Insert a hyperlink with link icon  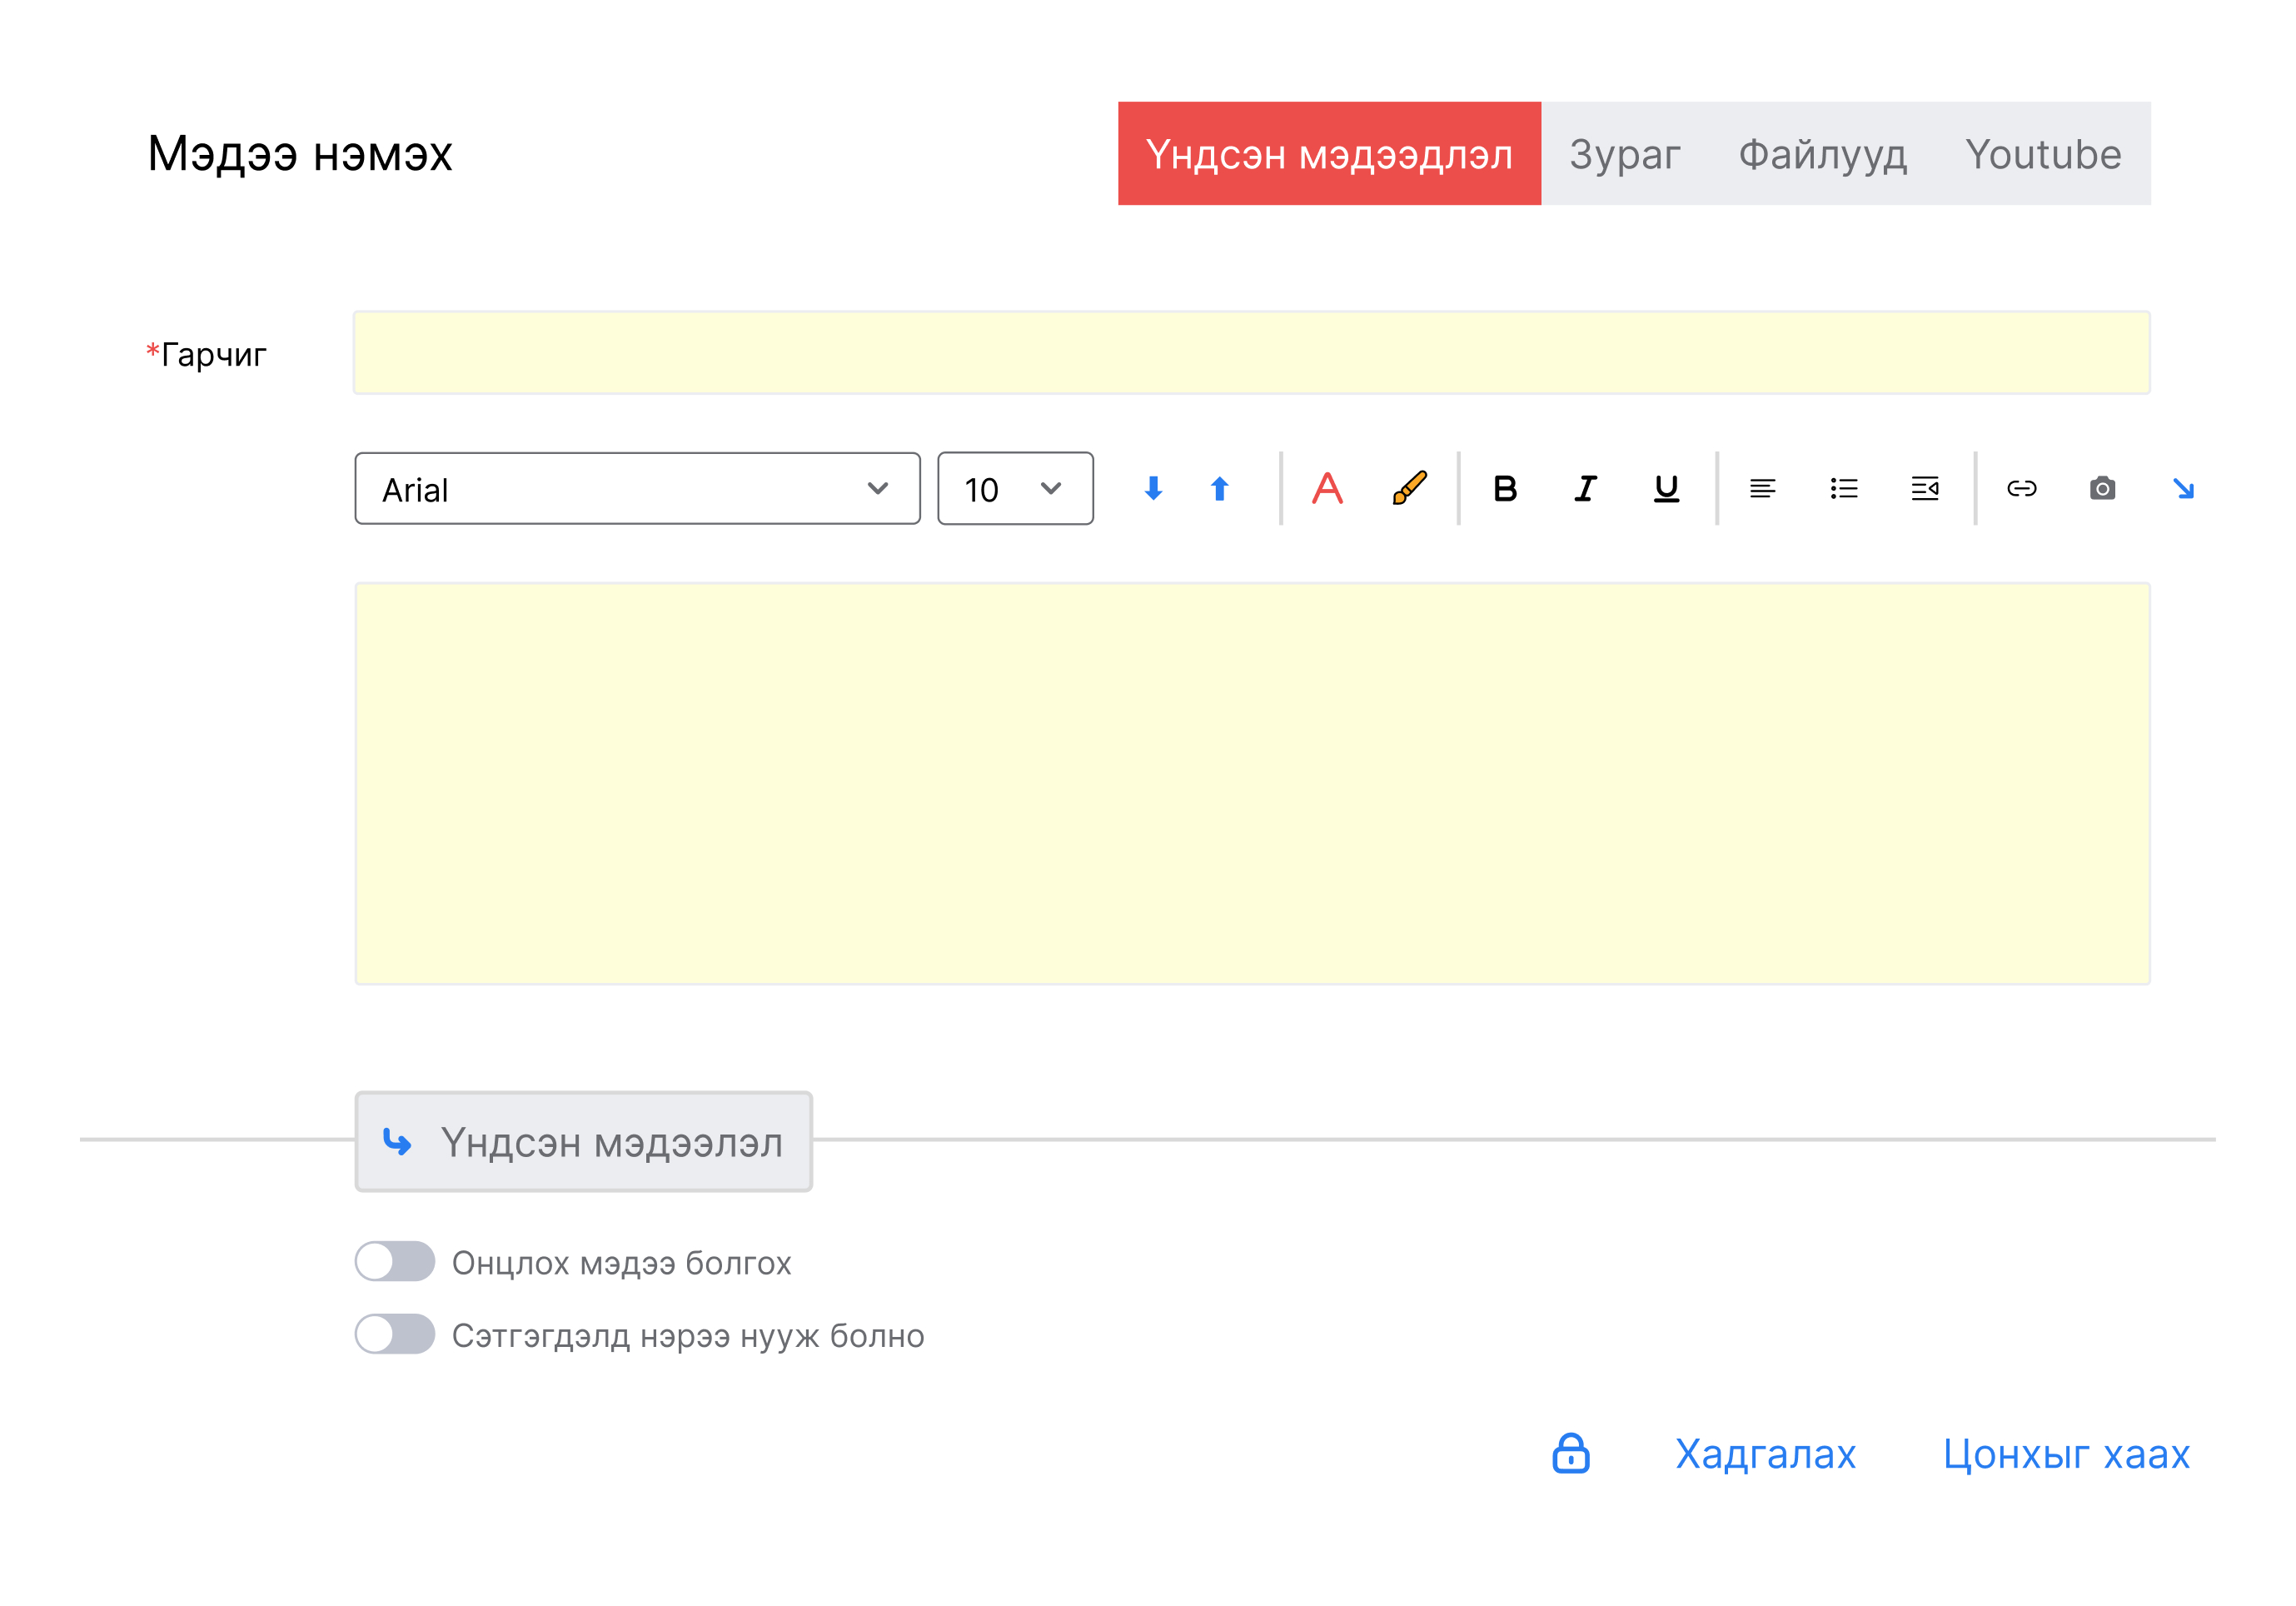click(x=2021, y=488)
